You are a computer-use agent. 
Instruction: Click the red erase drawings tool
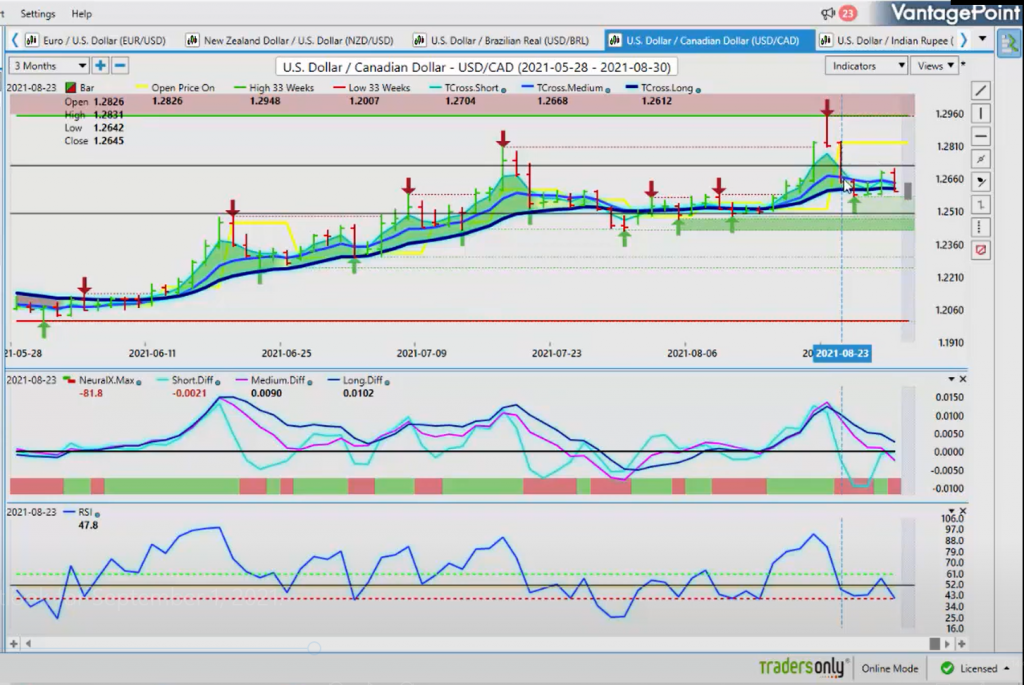point(980,250)
